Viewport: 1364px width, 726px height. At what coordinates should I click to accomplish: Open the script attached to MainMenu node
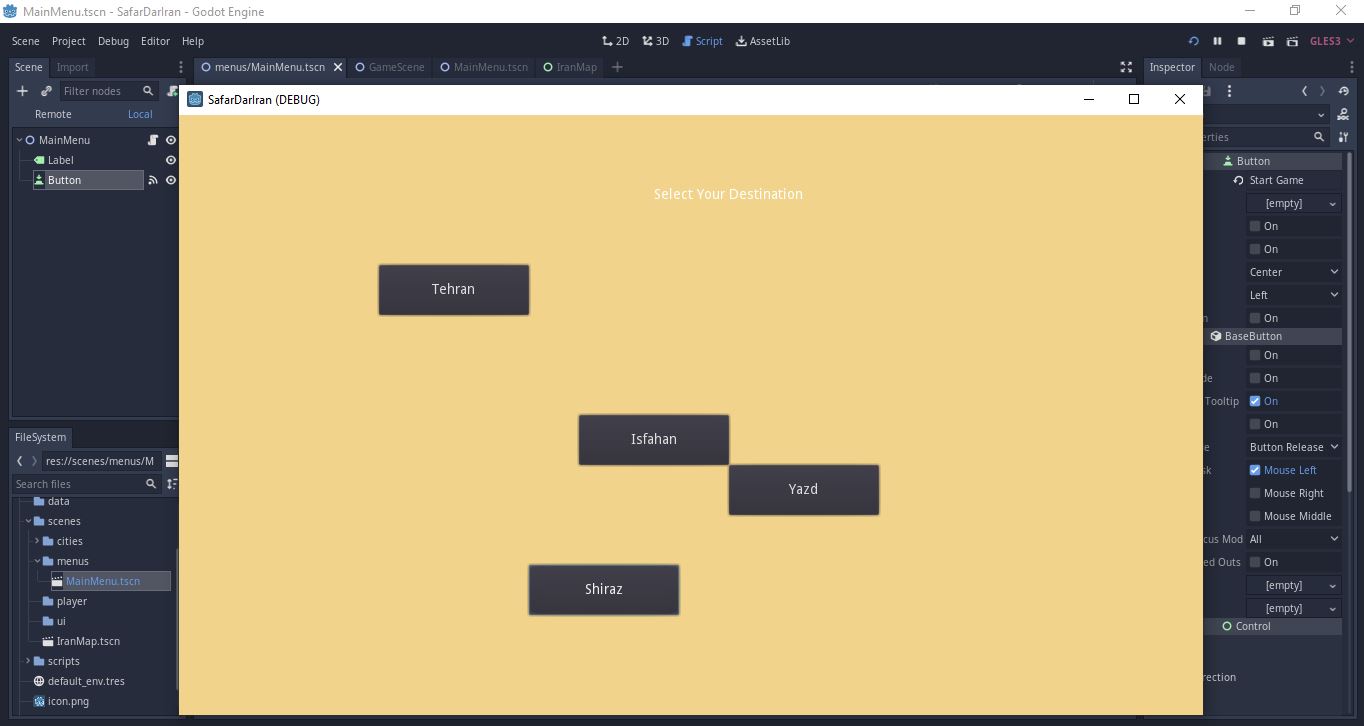(x=153, y=140)
